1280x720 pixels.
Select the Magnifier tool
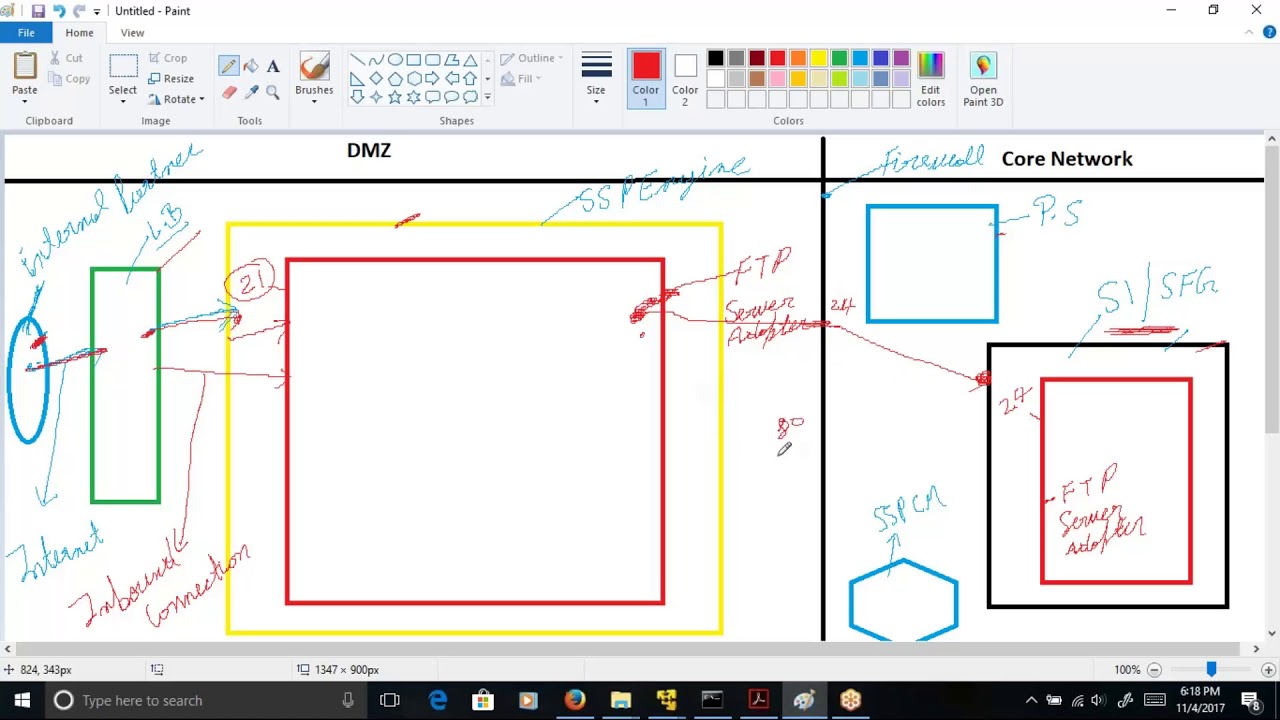273,92
